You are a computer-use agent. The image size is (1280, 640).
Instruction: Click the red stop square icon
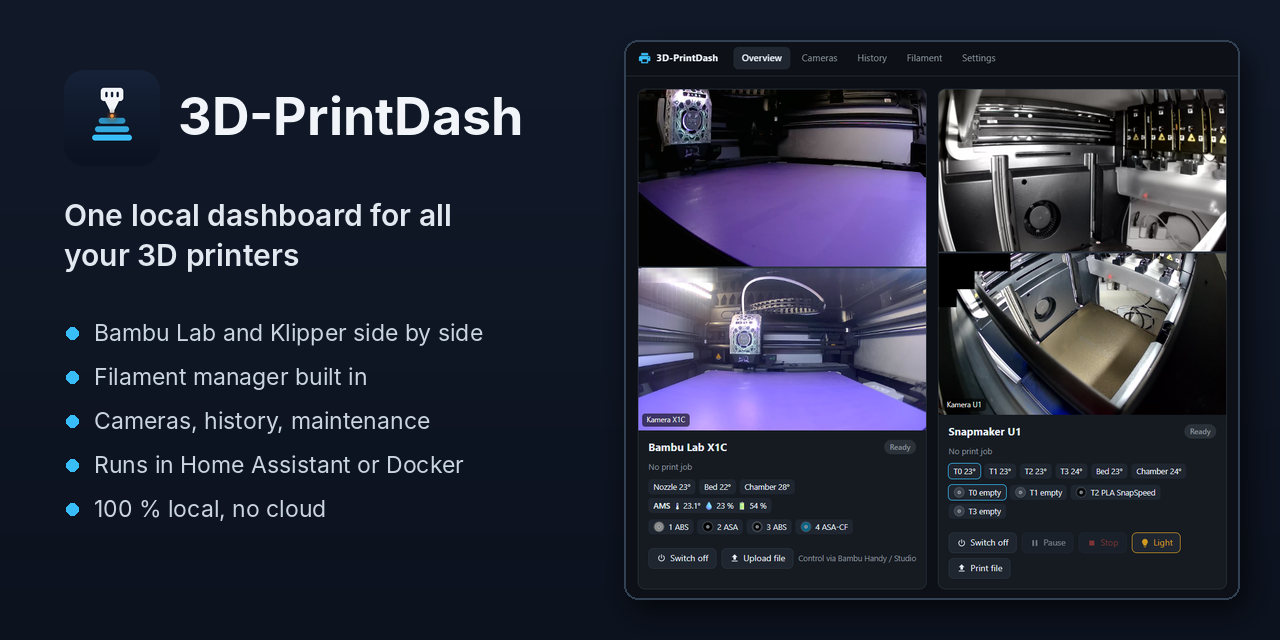coord(1091,543)
